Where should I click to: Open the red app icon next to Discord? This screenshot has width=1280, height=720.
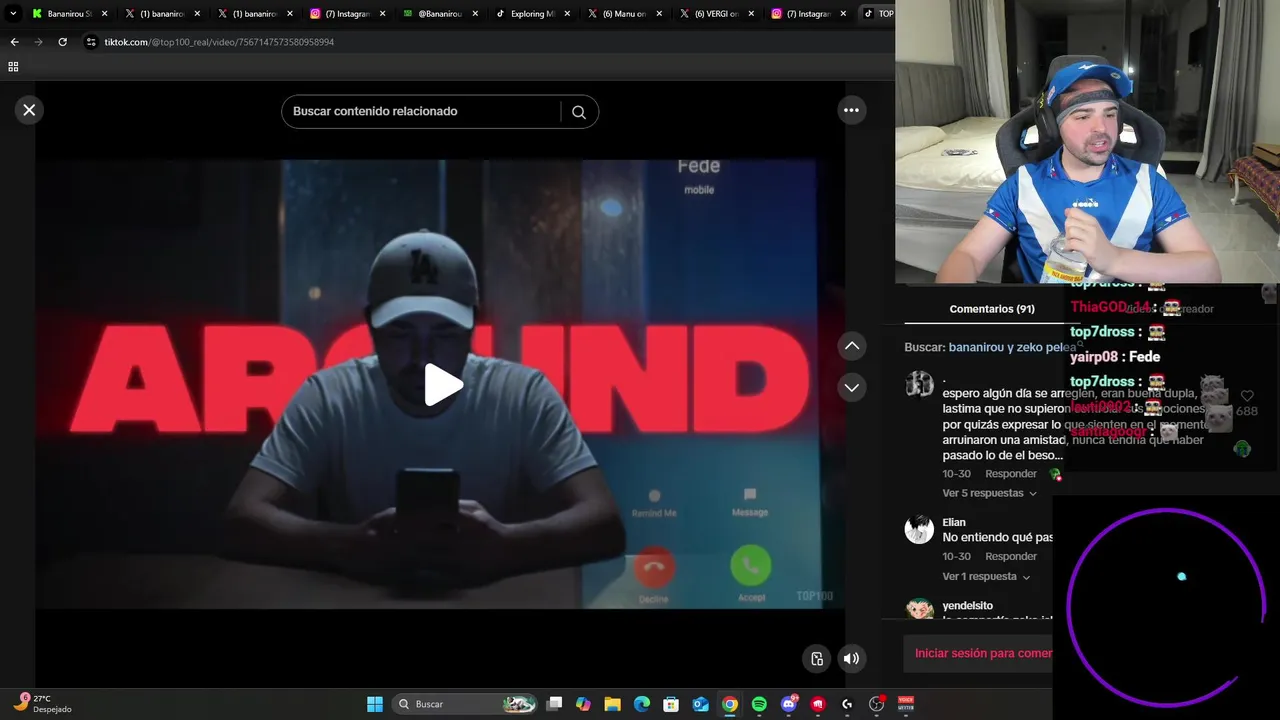[x=818, y=704]
